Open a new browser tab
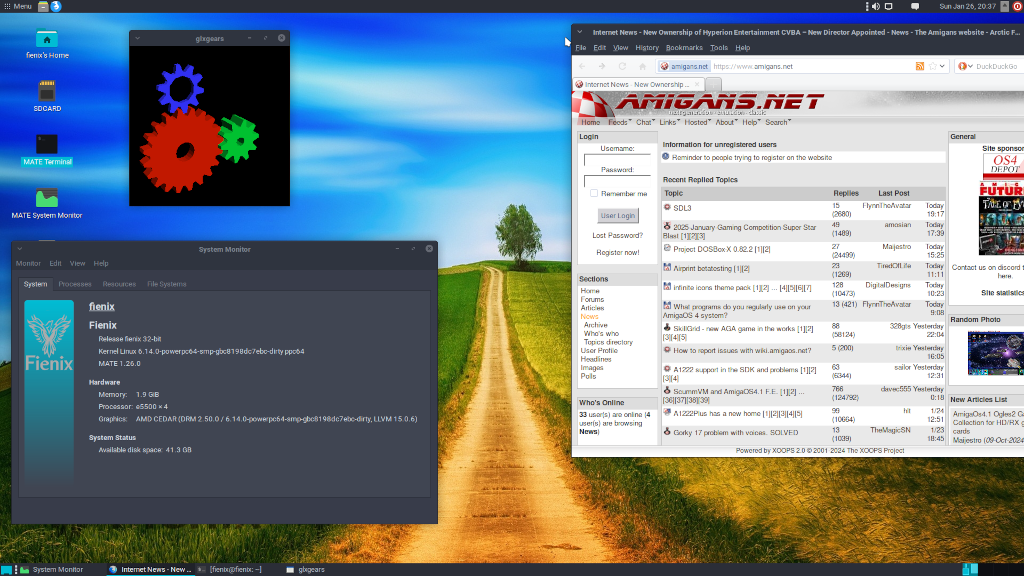This screenshot has width=1024, height=576. pyautogui.click(x=714, y=84)
